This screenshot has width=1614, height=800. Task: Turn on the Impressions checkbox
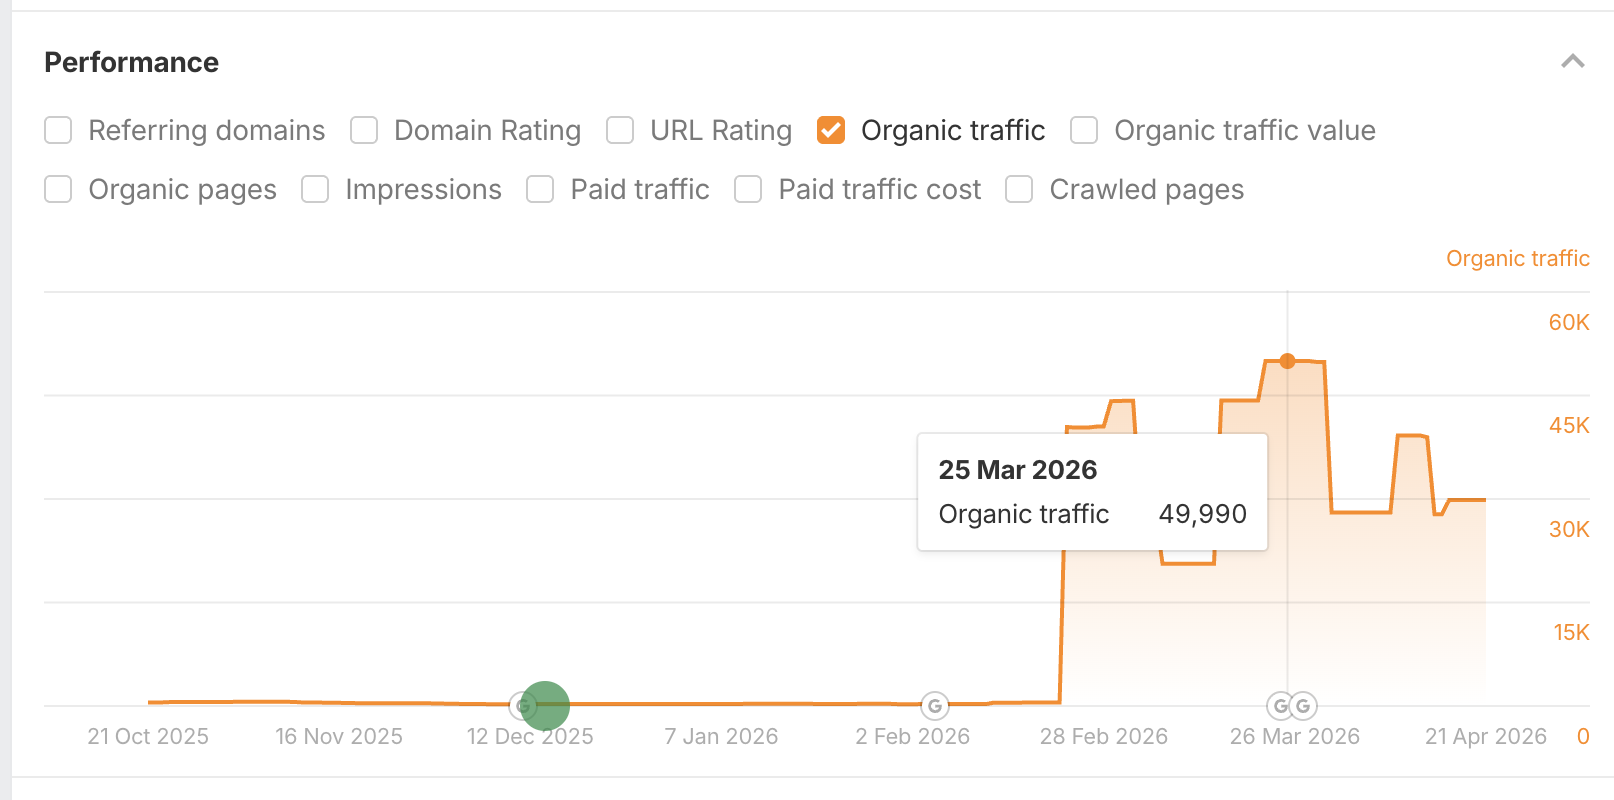point(315,190)
